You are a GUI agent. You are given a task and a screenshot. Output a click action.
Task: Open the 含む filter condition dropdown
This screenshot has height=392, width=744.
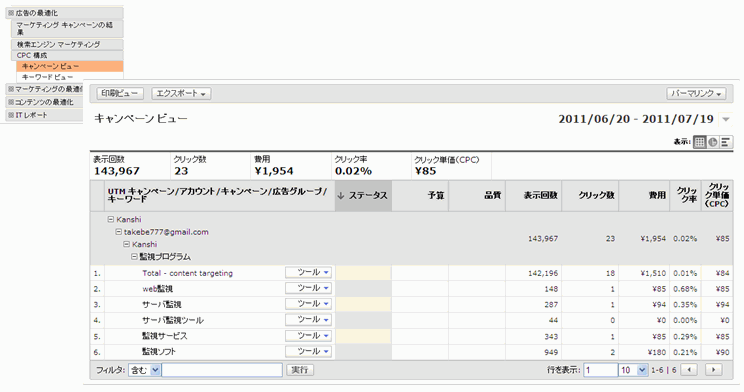144,370
